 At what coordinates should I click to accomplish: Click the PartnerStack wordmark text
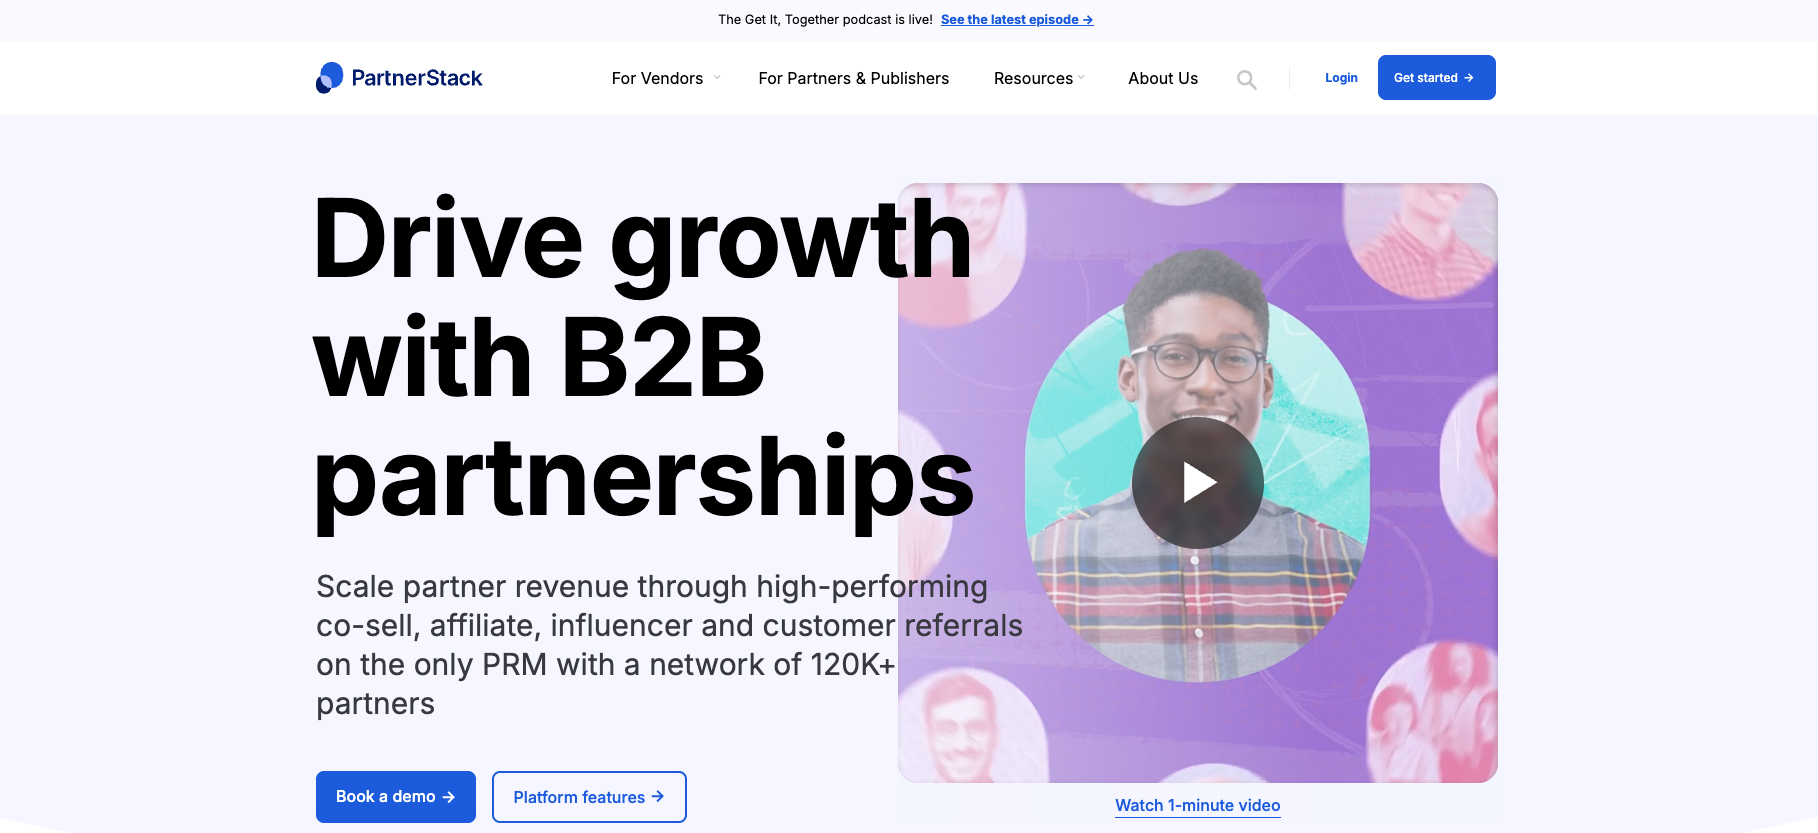pos(417,78)
